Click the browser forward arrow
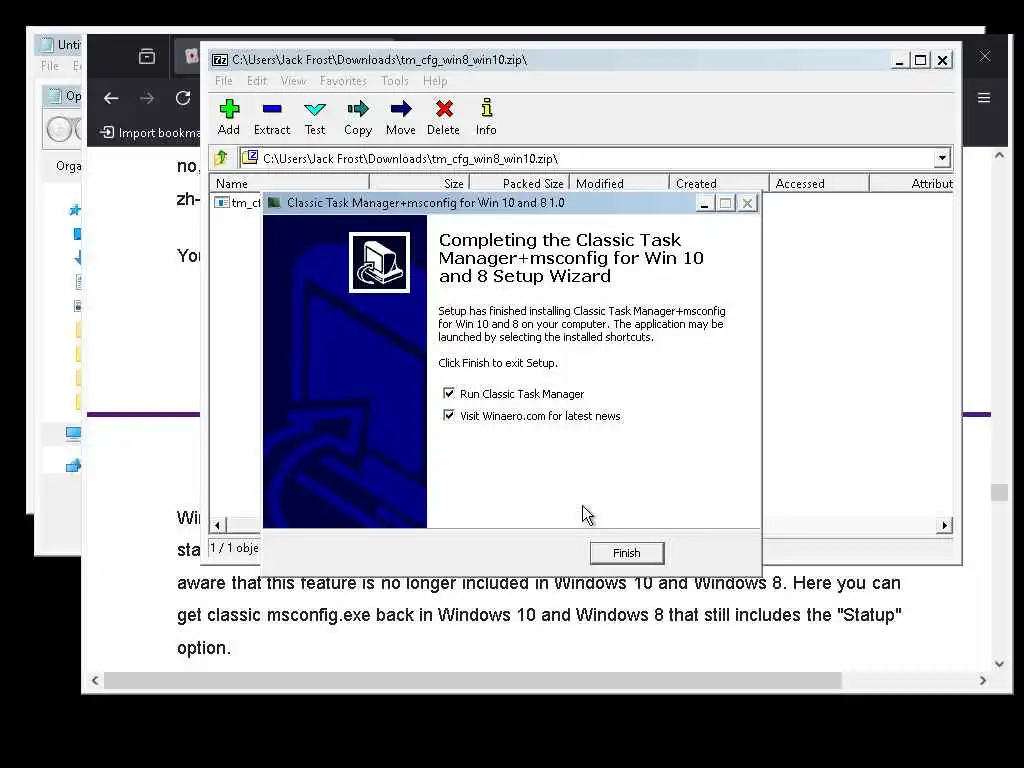Image resolution: width=1024 pixels, height=768 pixels. point(147,99)
